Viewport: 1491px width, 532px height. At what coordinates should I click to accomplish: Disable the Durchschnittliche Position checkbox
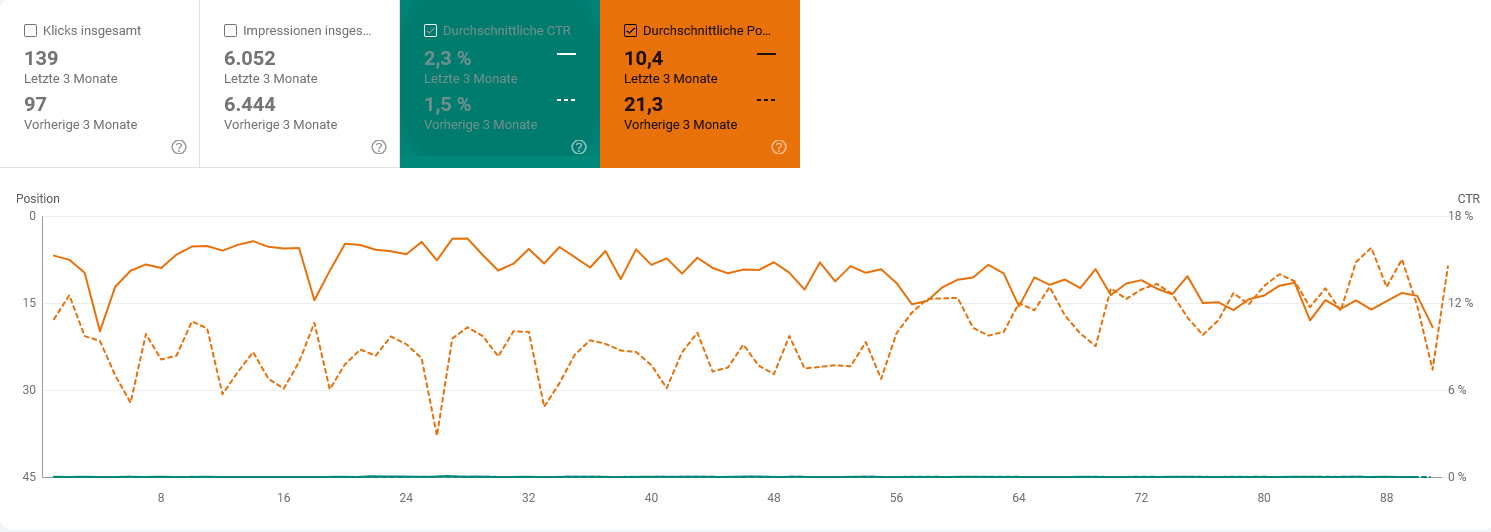[631, 31]
